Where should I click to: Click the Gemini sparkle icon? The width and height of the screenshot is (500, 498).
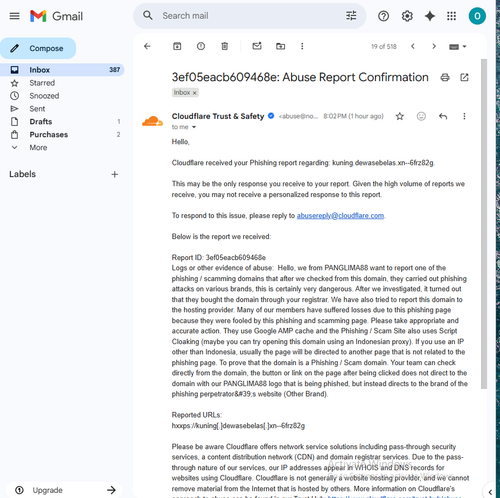[430, 16]
